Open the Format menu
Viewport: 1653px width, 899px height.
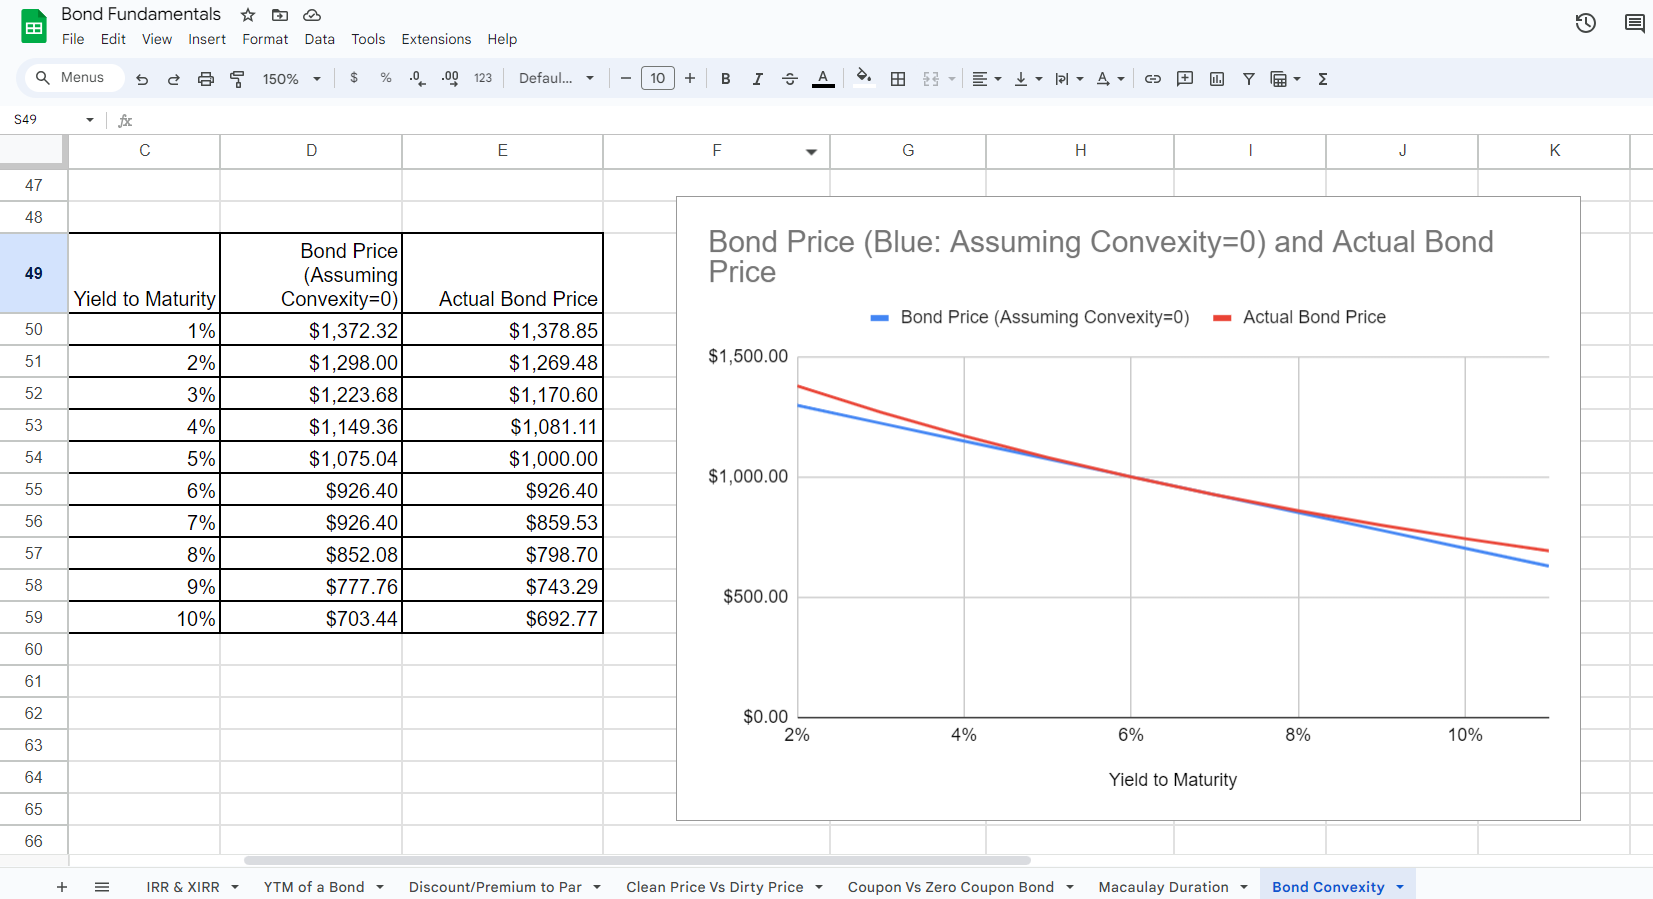point(265,39)
